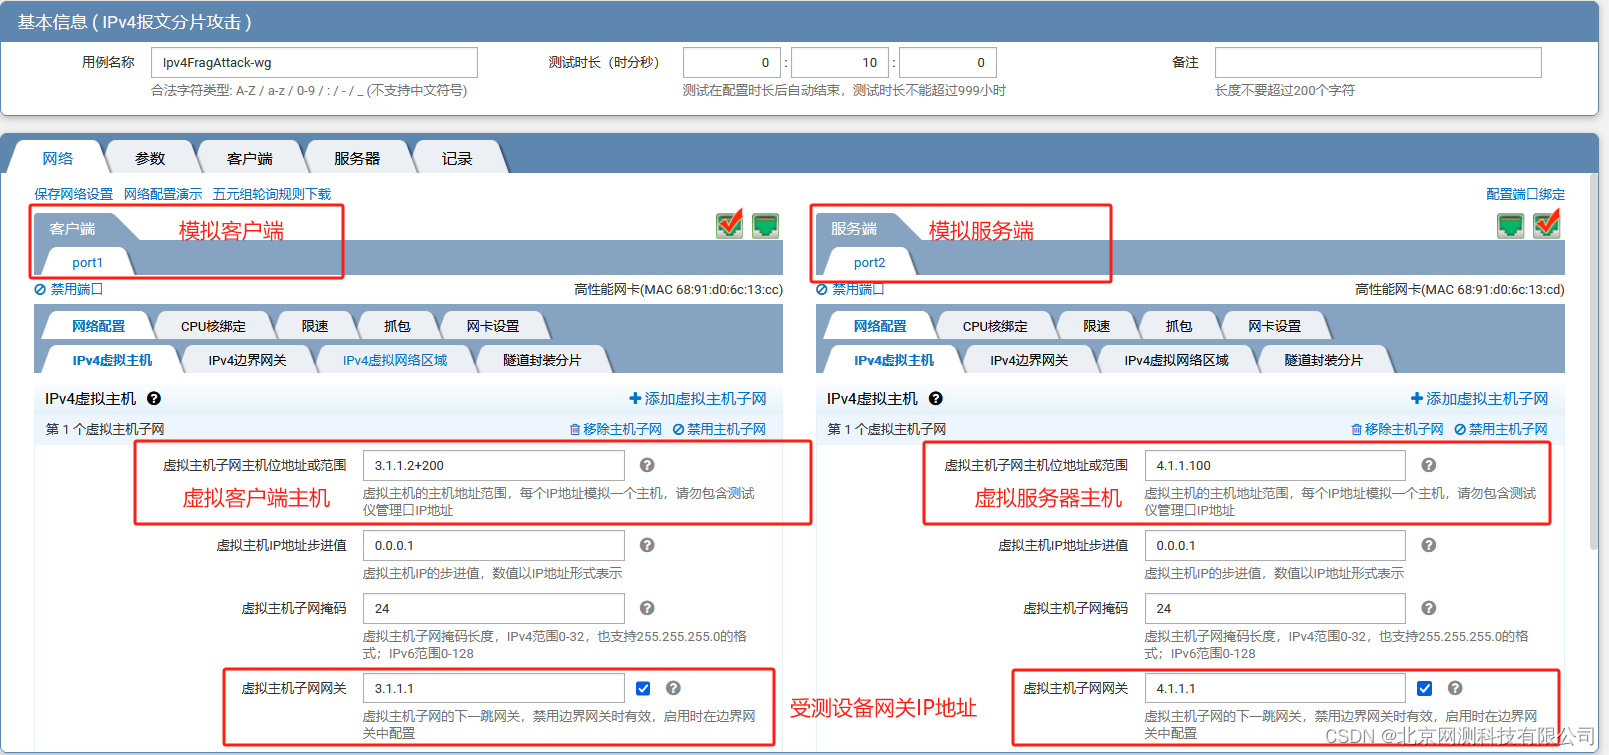Click the 测试时长 seconds field
Viewport: 1609px width, 755px height.
(x=948, y=62)
